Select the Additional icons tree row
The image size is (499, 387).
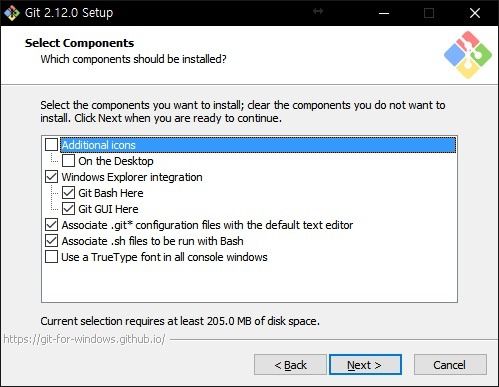258,145
